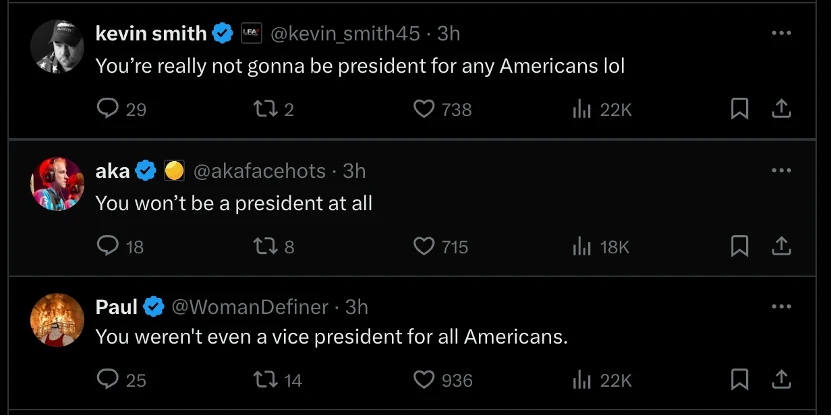Viewport: 832px width, 416px height.
Task: Like kevin smith's tweet
Action: click(x=425, y=109)
